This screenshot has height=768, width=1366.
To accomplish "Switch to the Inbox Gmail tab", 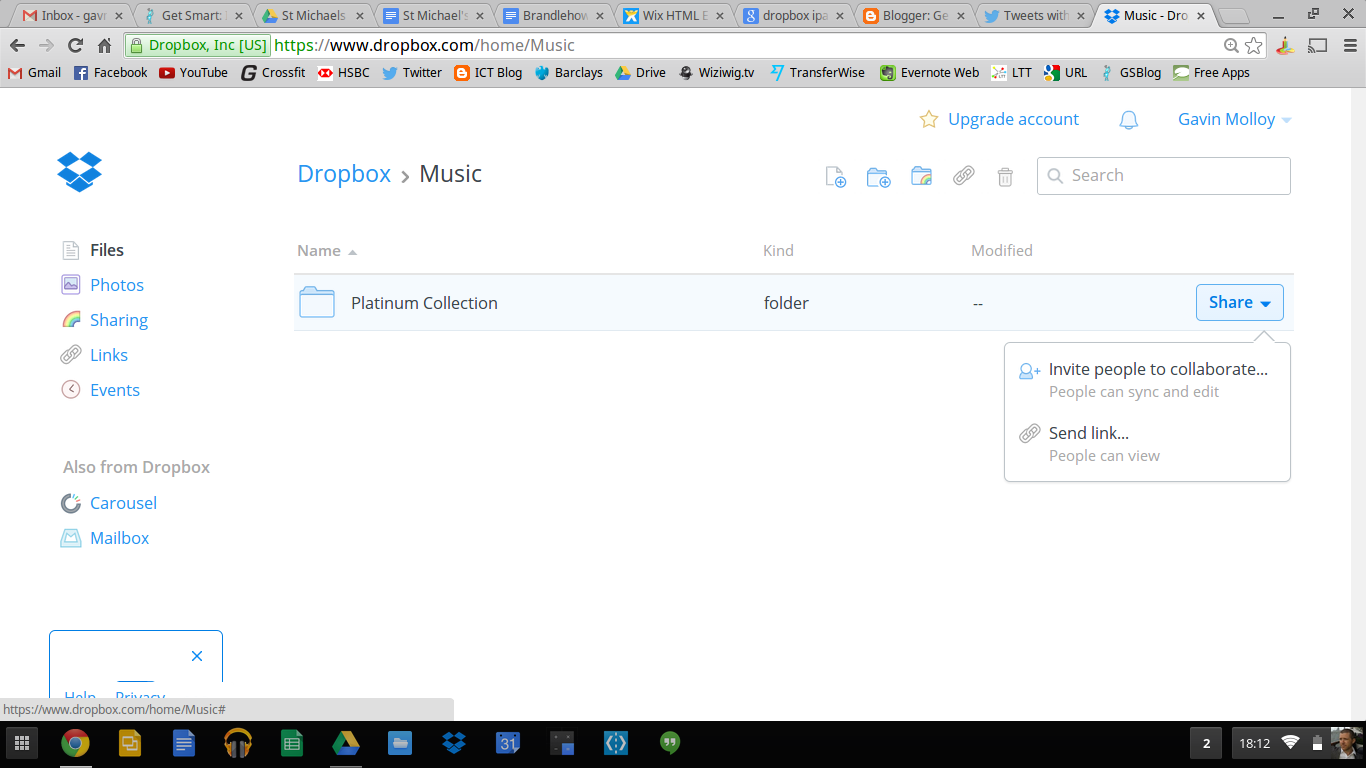I will point(71,16).
